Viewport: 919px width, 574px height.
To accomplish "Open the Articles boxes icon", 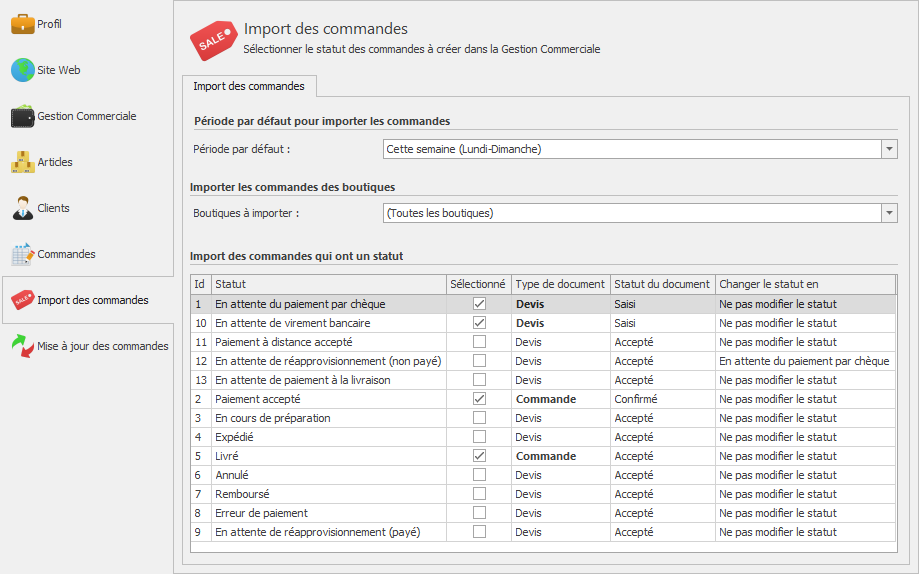I will (22, 162).
